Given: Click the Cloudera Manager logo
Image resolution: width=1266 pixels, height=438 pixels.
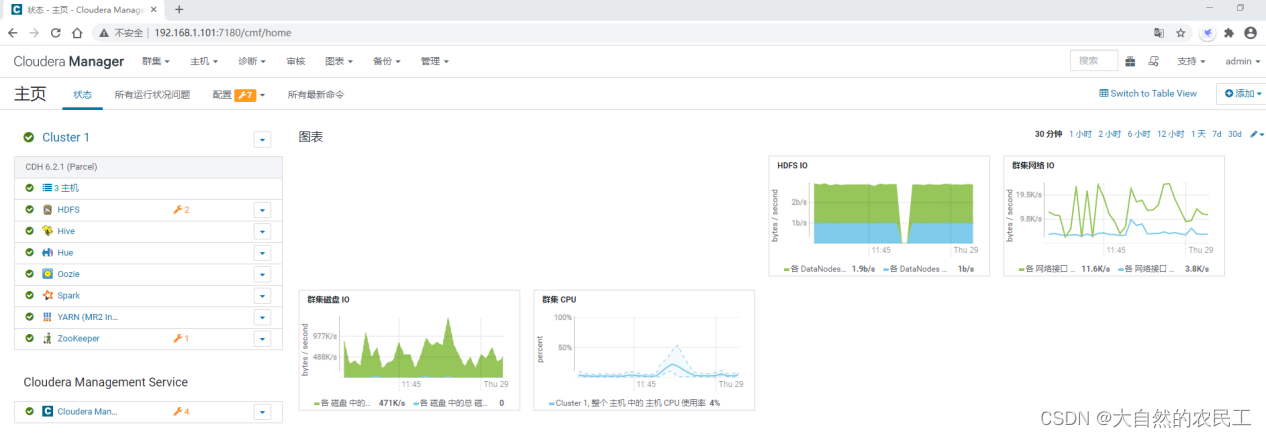Looking at the screenshot, I should (68, 61).
